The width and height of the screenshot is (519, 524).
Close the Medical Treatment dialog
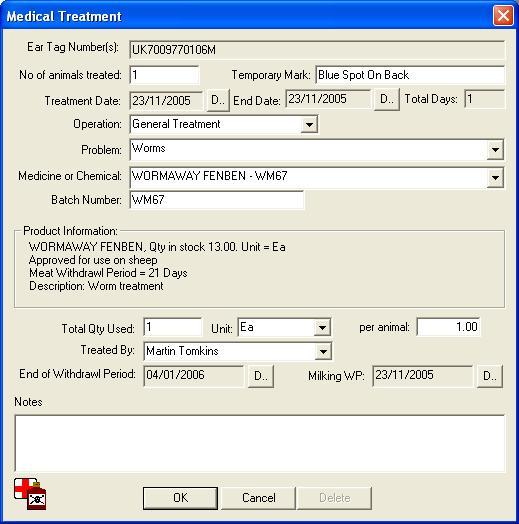[503, 15]
